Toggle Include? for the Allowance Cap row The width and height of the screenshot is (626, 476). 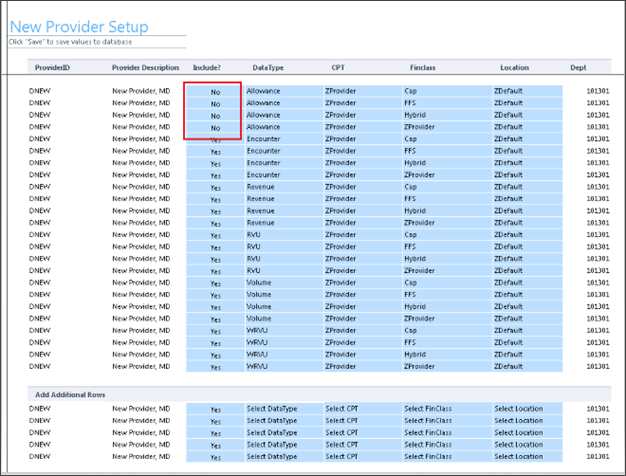(215, 92)
